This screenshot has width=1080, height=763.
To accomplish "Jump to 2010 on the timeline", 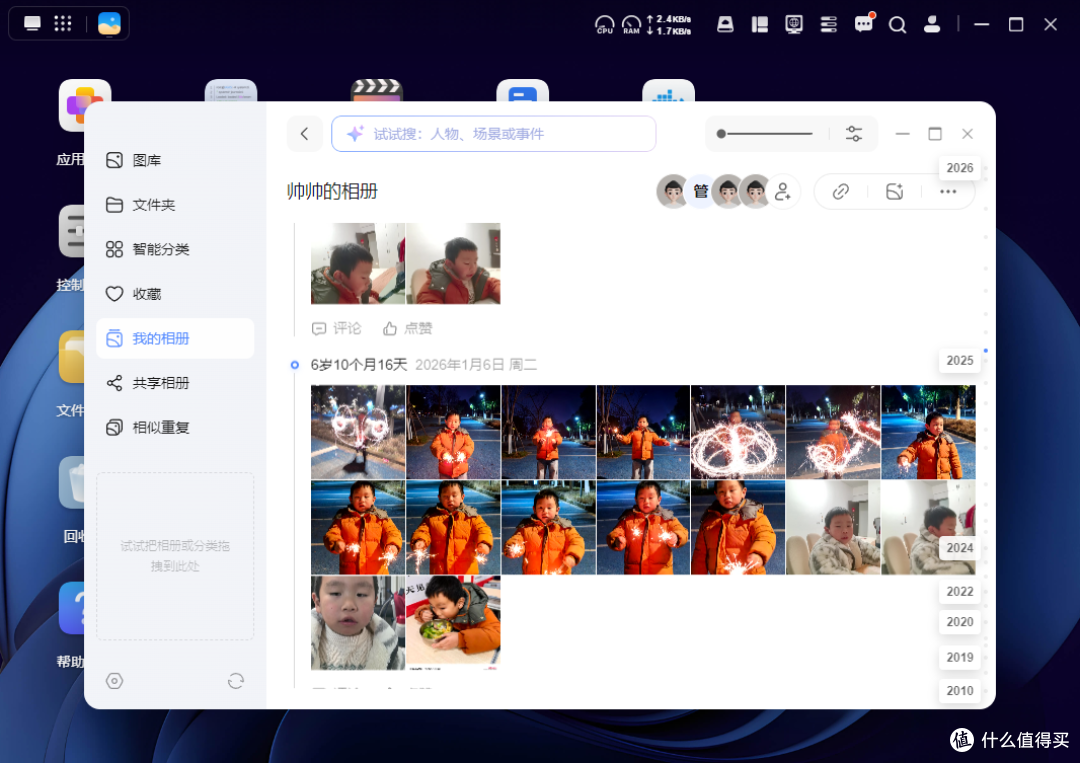I will click(959, 691).
